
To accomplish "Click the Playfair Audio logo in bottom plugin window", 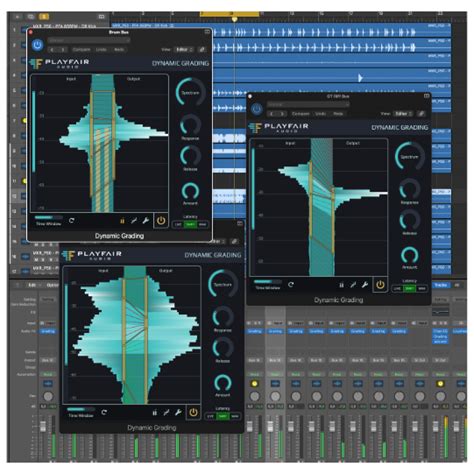I will tap(92, 255).
